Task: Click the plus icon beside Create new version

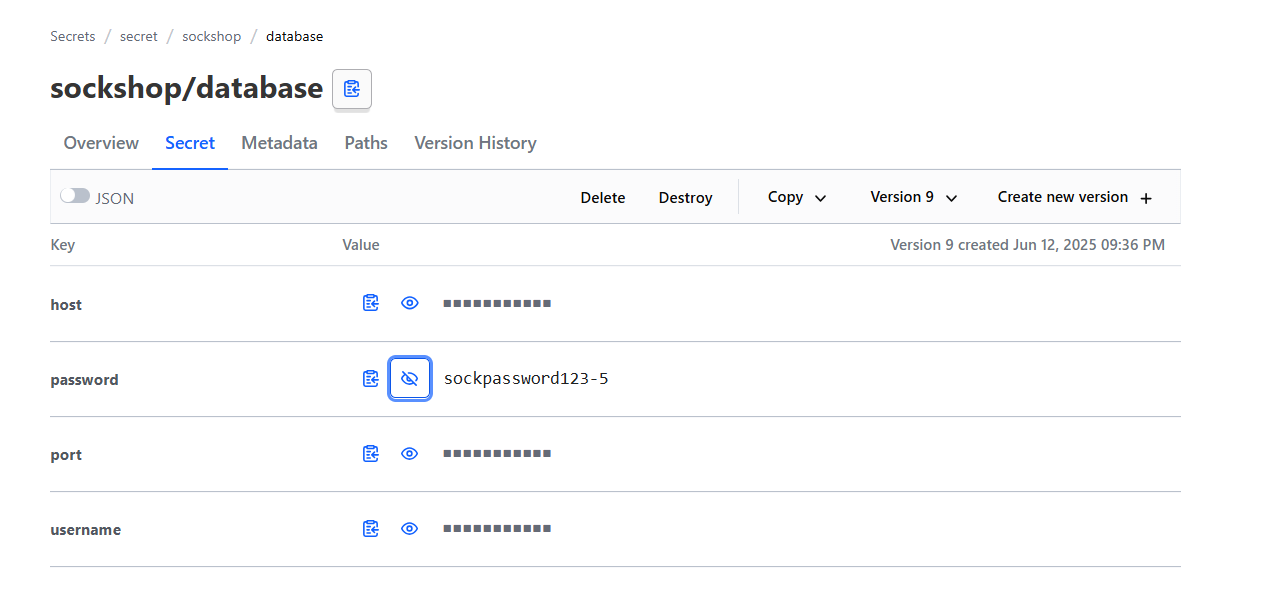Action: 1146,198
